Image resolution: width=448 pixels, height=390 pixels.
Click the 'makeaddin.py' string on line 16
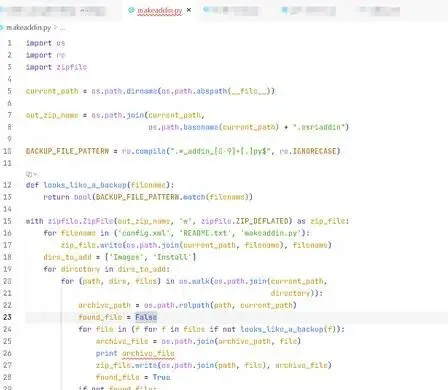point(271,233)
